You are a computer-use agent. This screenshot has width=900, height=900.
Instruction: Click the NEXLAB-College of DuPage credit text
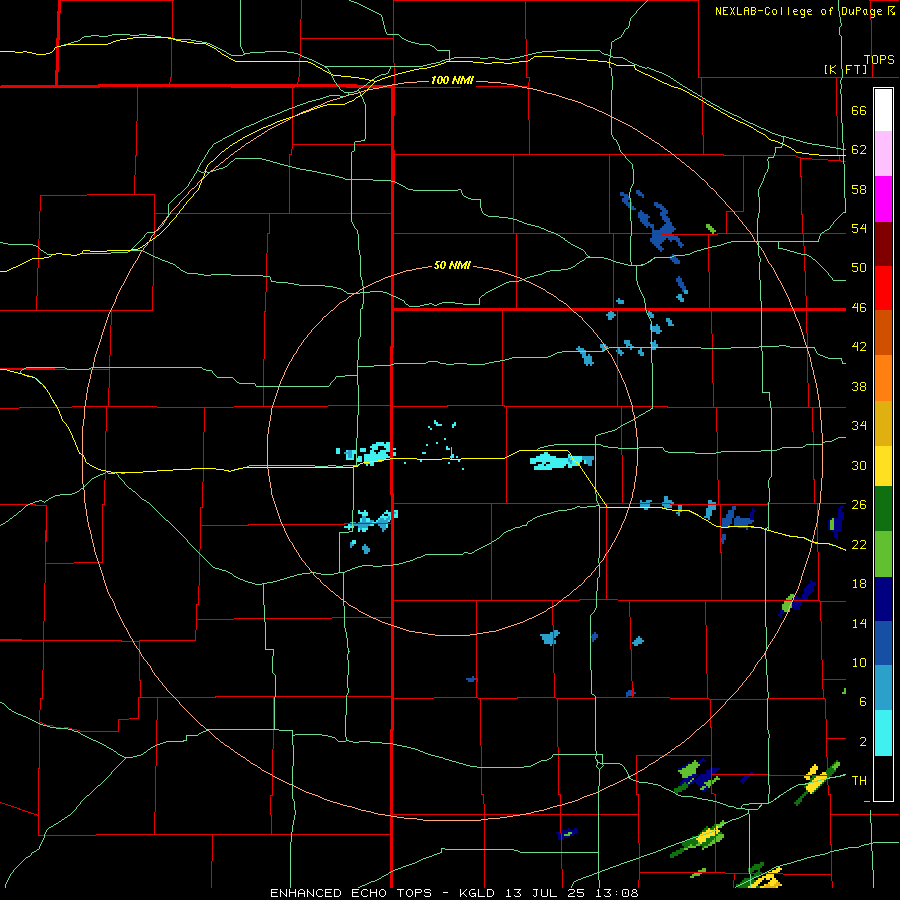click(804, 11)
